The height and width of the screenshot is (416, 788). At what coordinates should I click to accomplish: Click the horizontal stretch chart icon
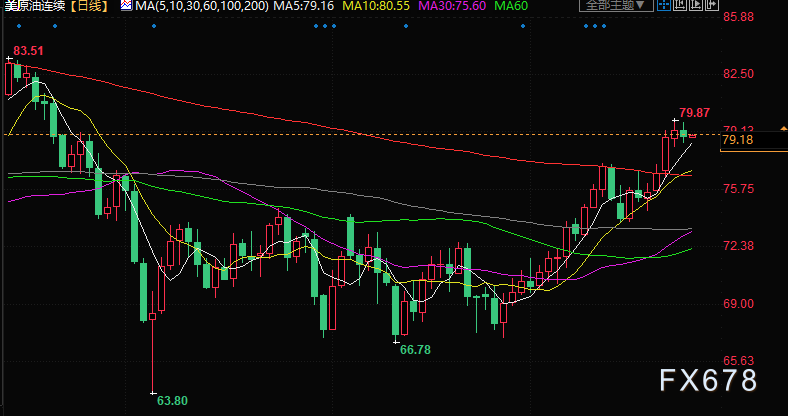tap(712, 5)
